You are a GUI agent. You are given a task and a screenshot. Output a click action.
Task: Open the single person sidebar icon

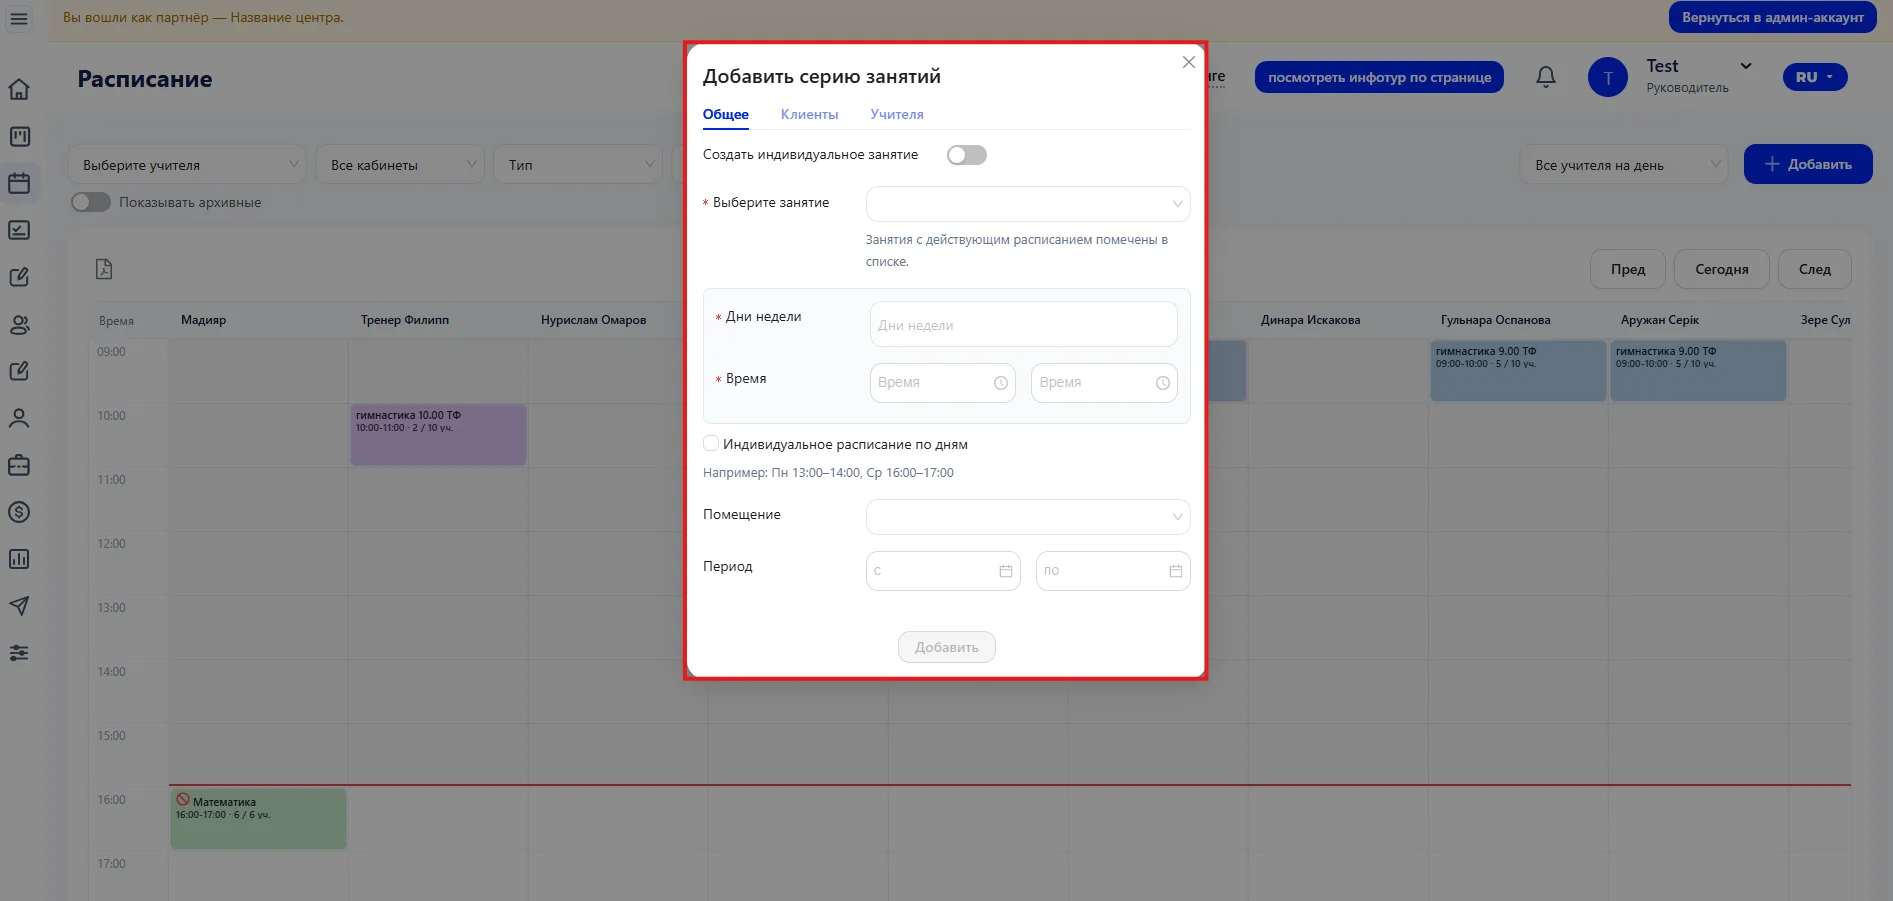click(x=19, y=418)
